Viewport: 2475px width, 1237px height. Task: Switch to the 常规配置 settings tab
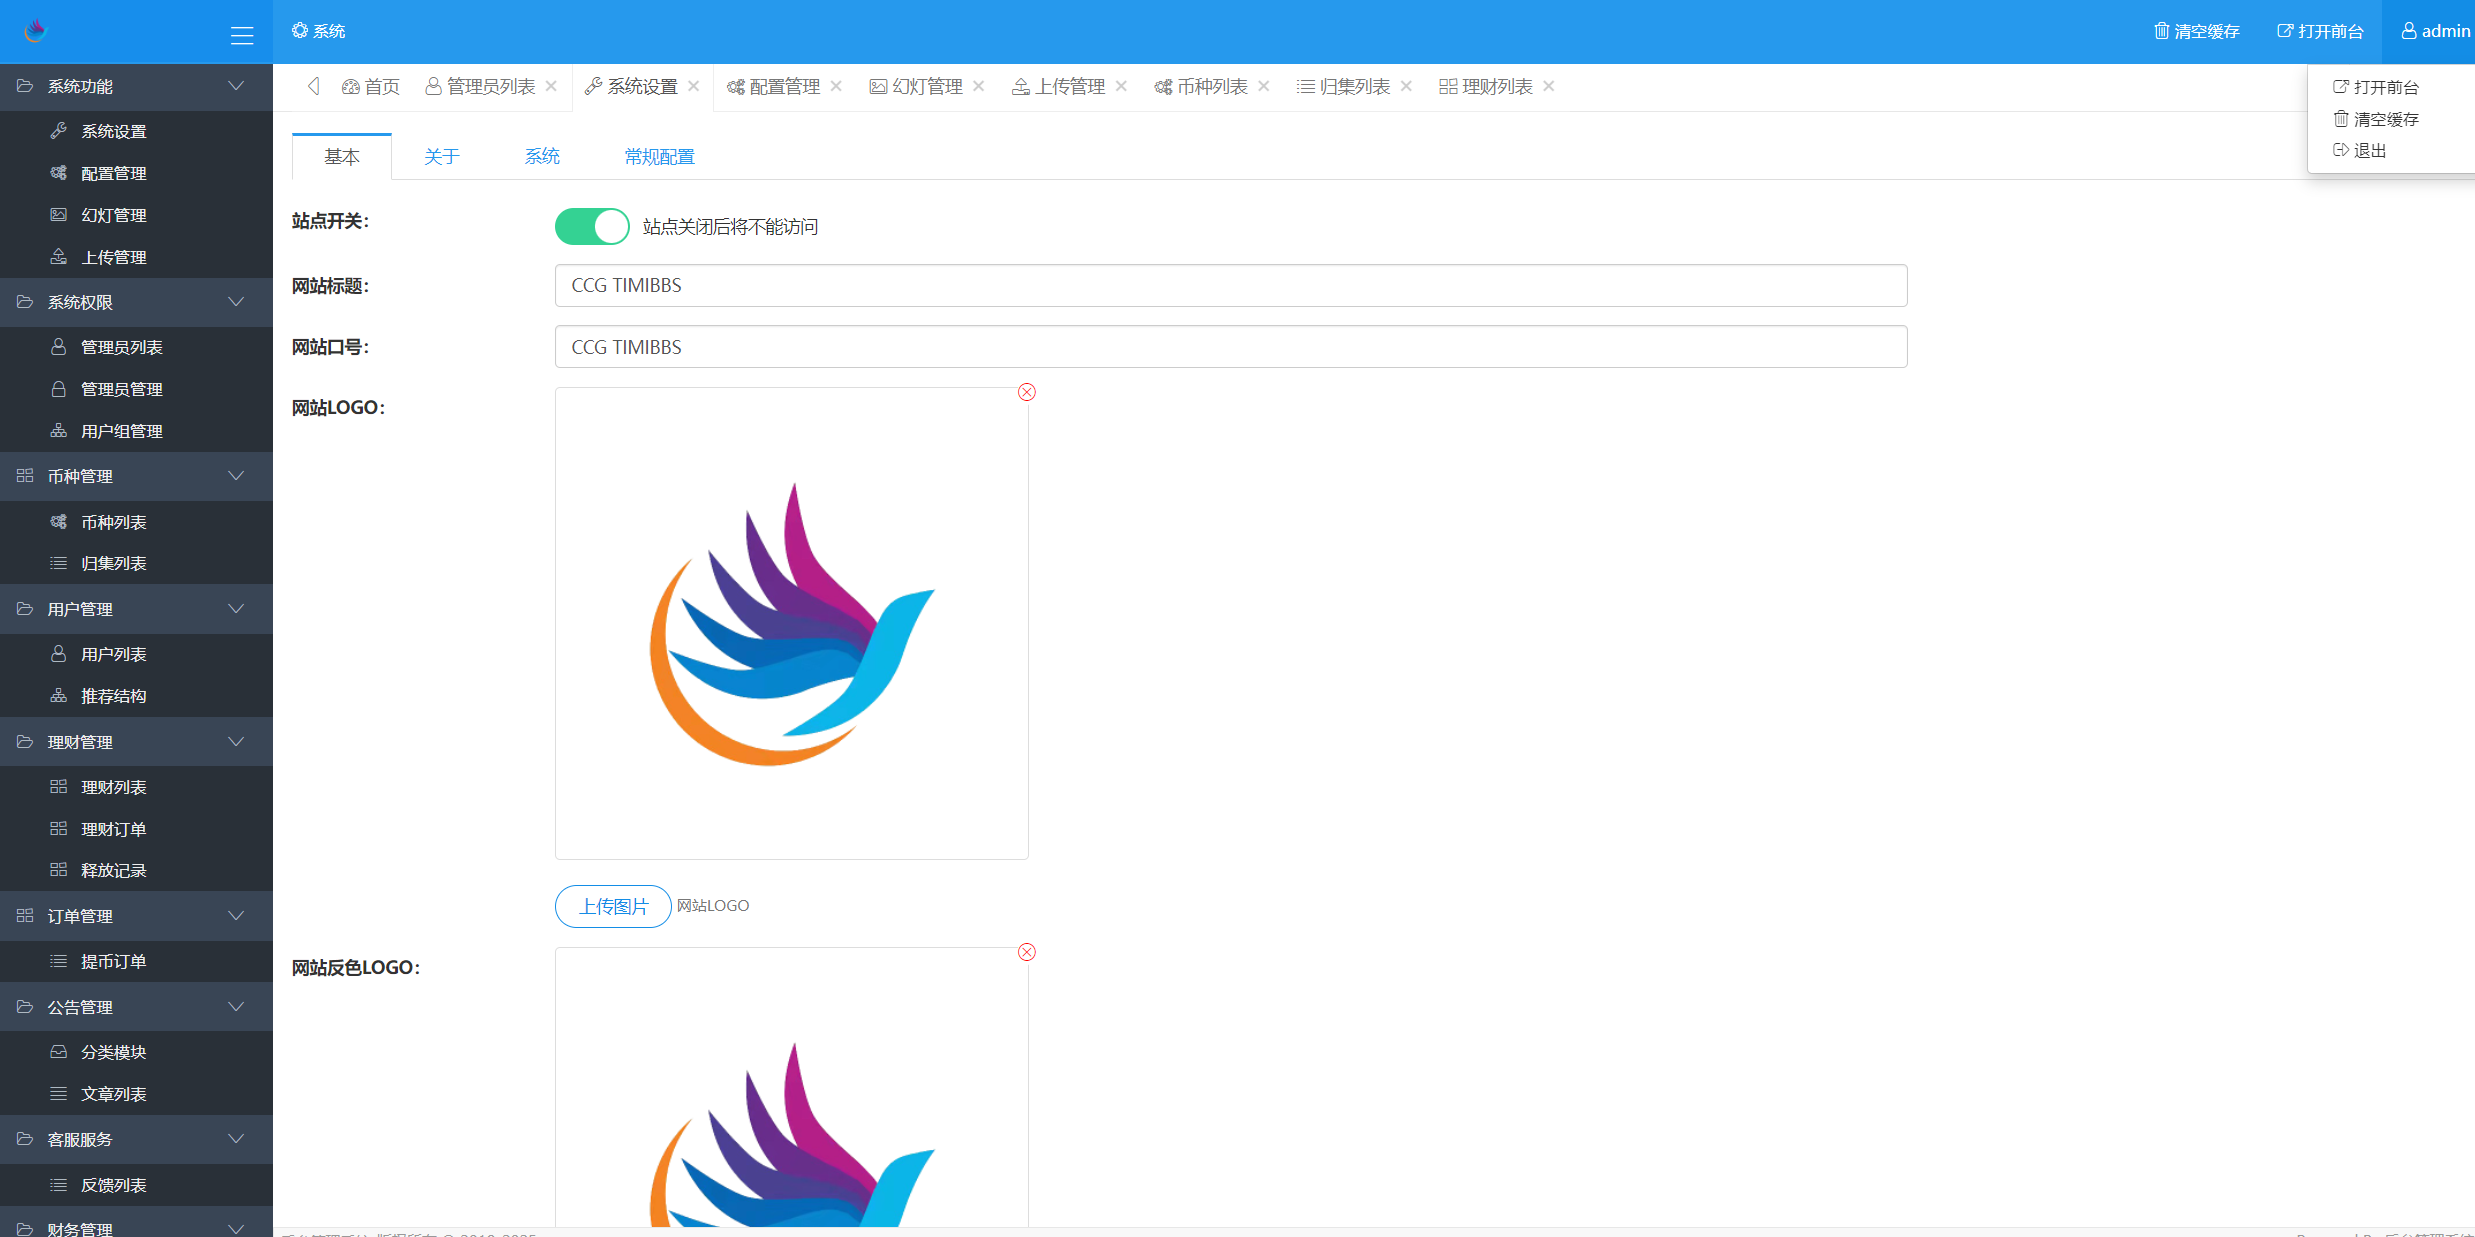point(659,157)
